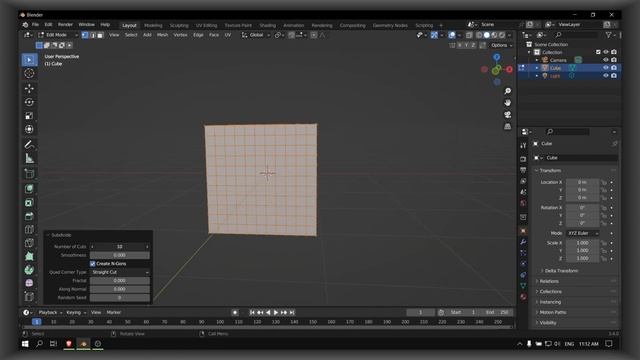Click the viewport pan hand icon
This screenshot has height=360, width=640.
pyautogui.click(x=507, y=103)
